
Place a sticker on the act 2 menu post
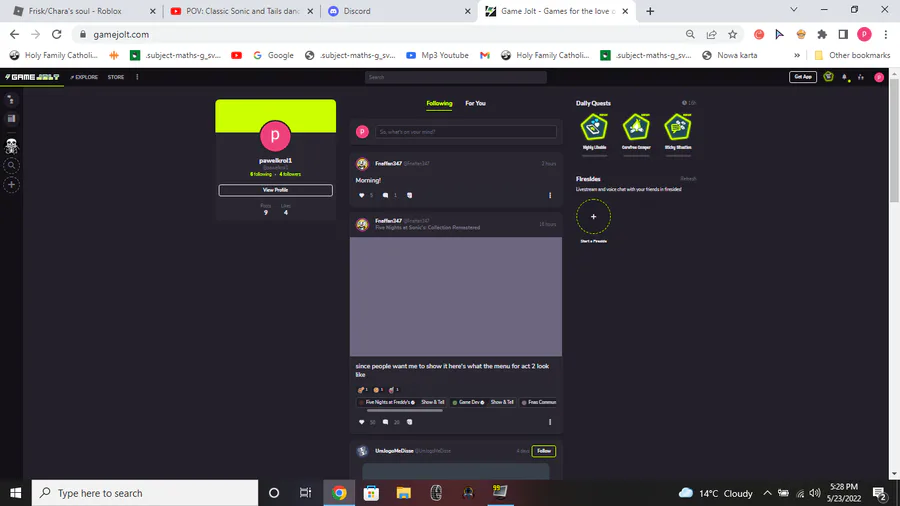point(409,422)
